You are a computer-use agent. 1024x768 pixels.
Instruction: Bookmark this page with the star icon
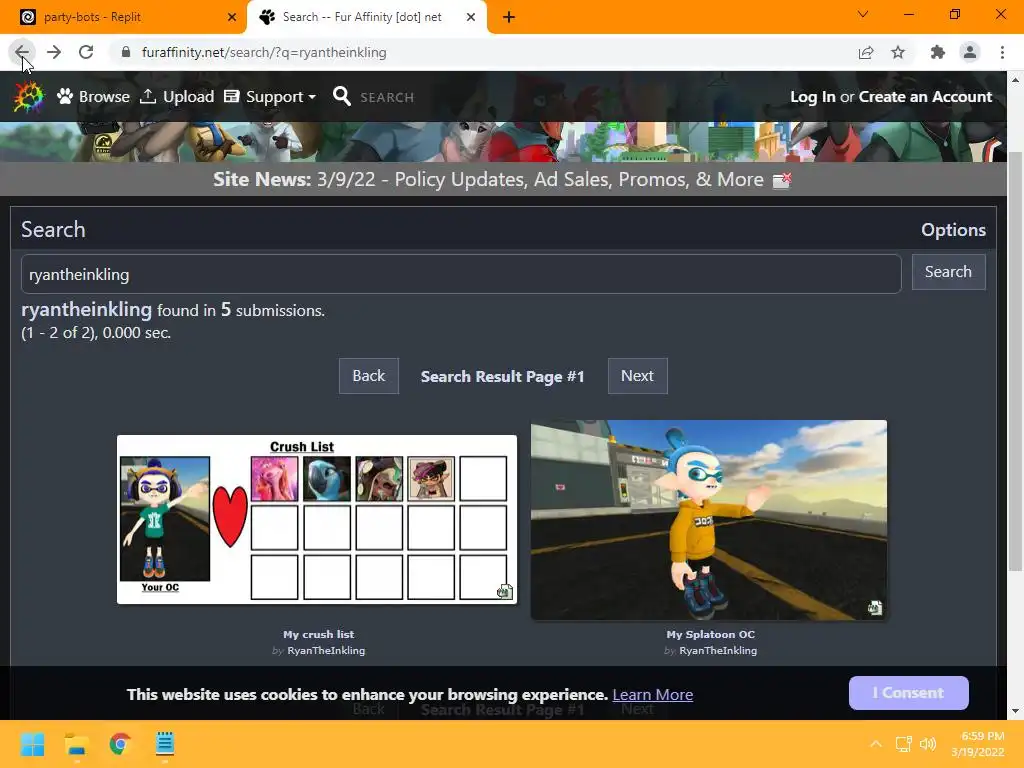coord(898,52)
